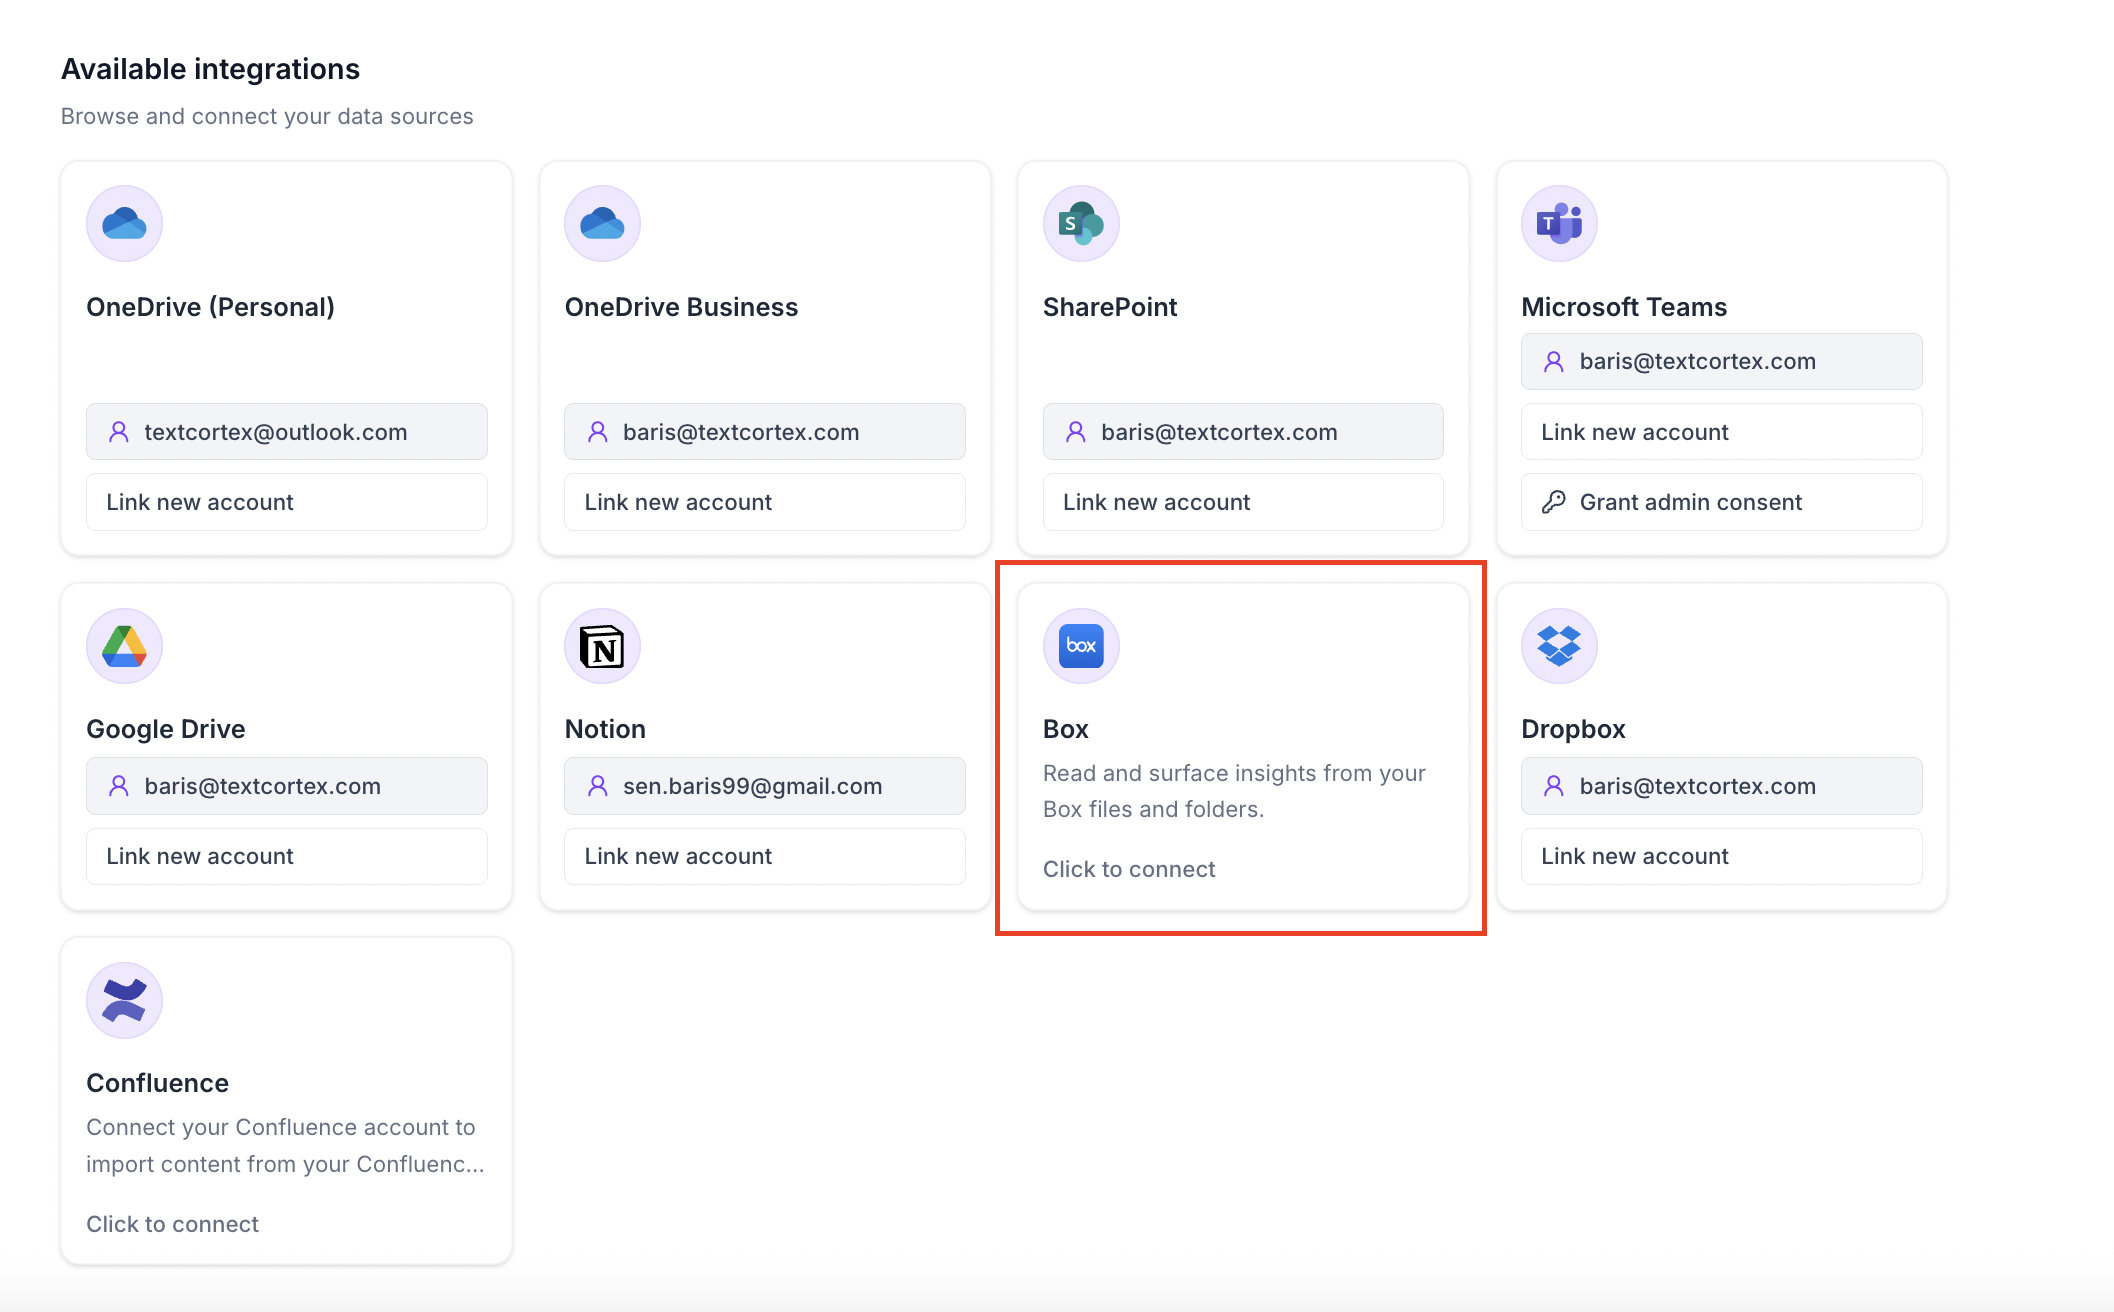Click the Notion logo icon

(x=602, y=646)
